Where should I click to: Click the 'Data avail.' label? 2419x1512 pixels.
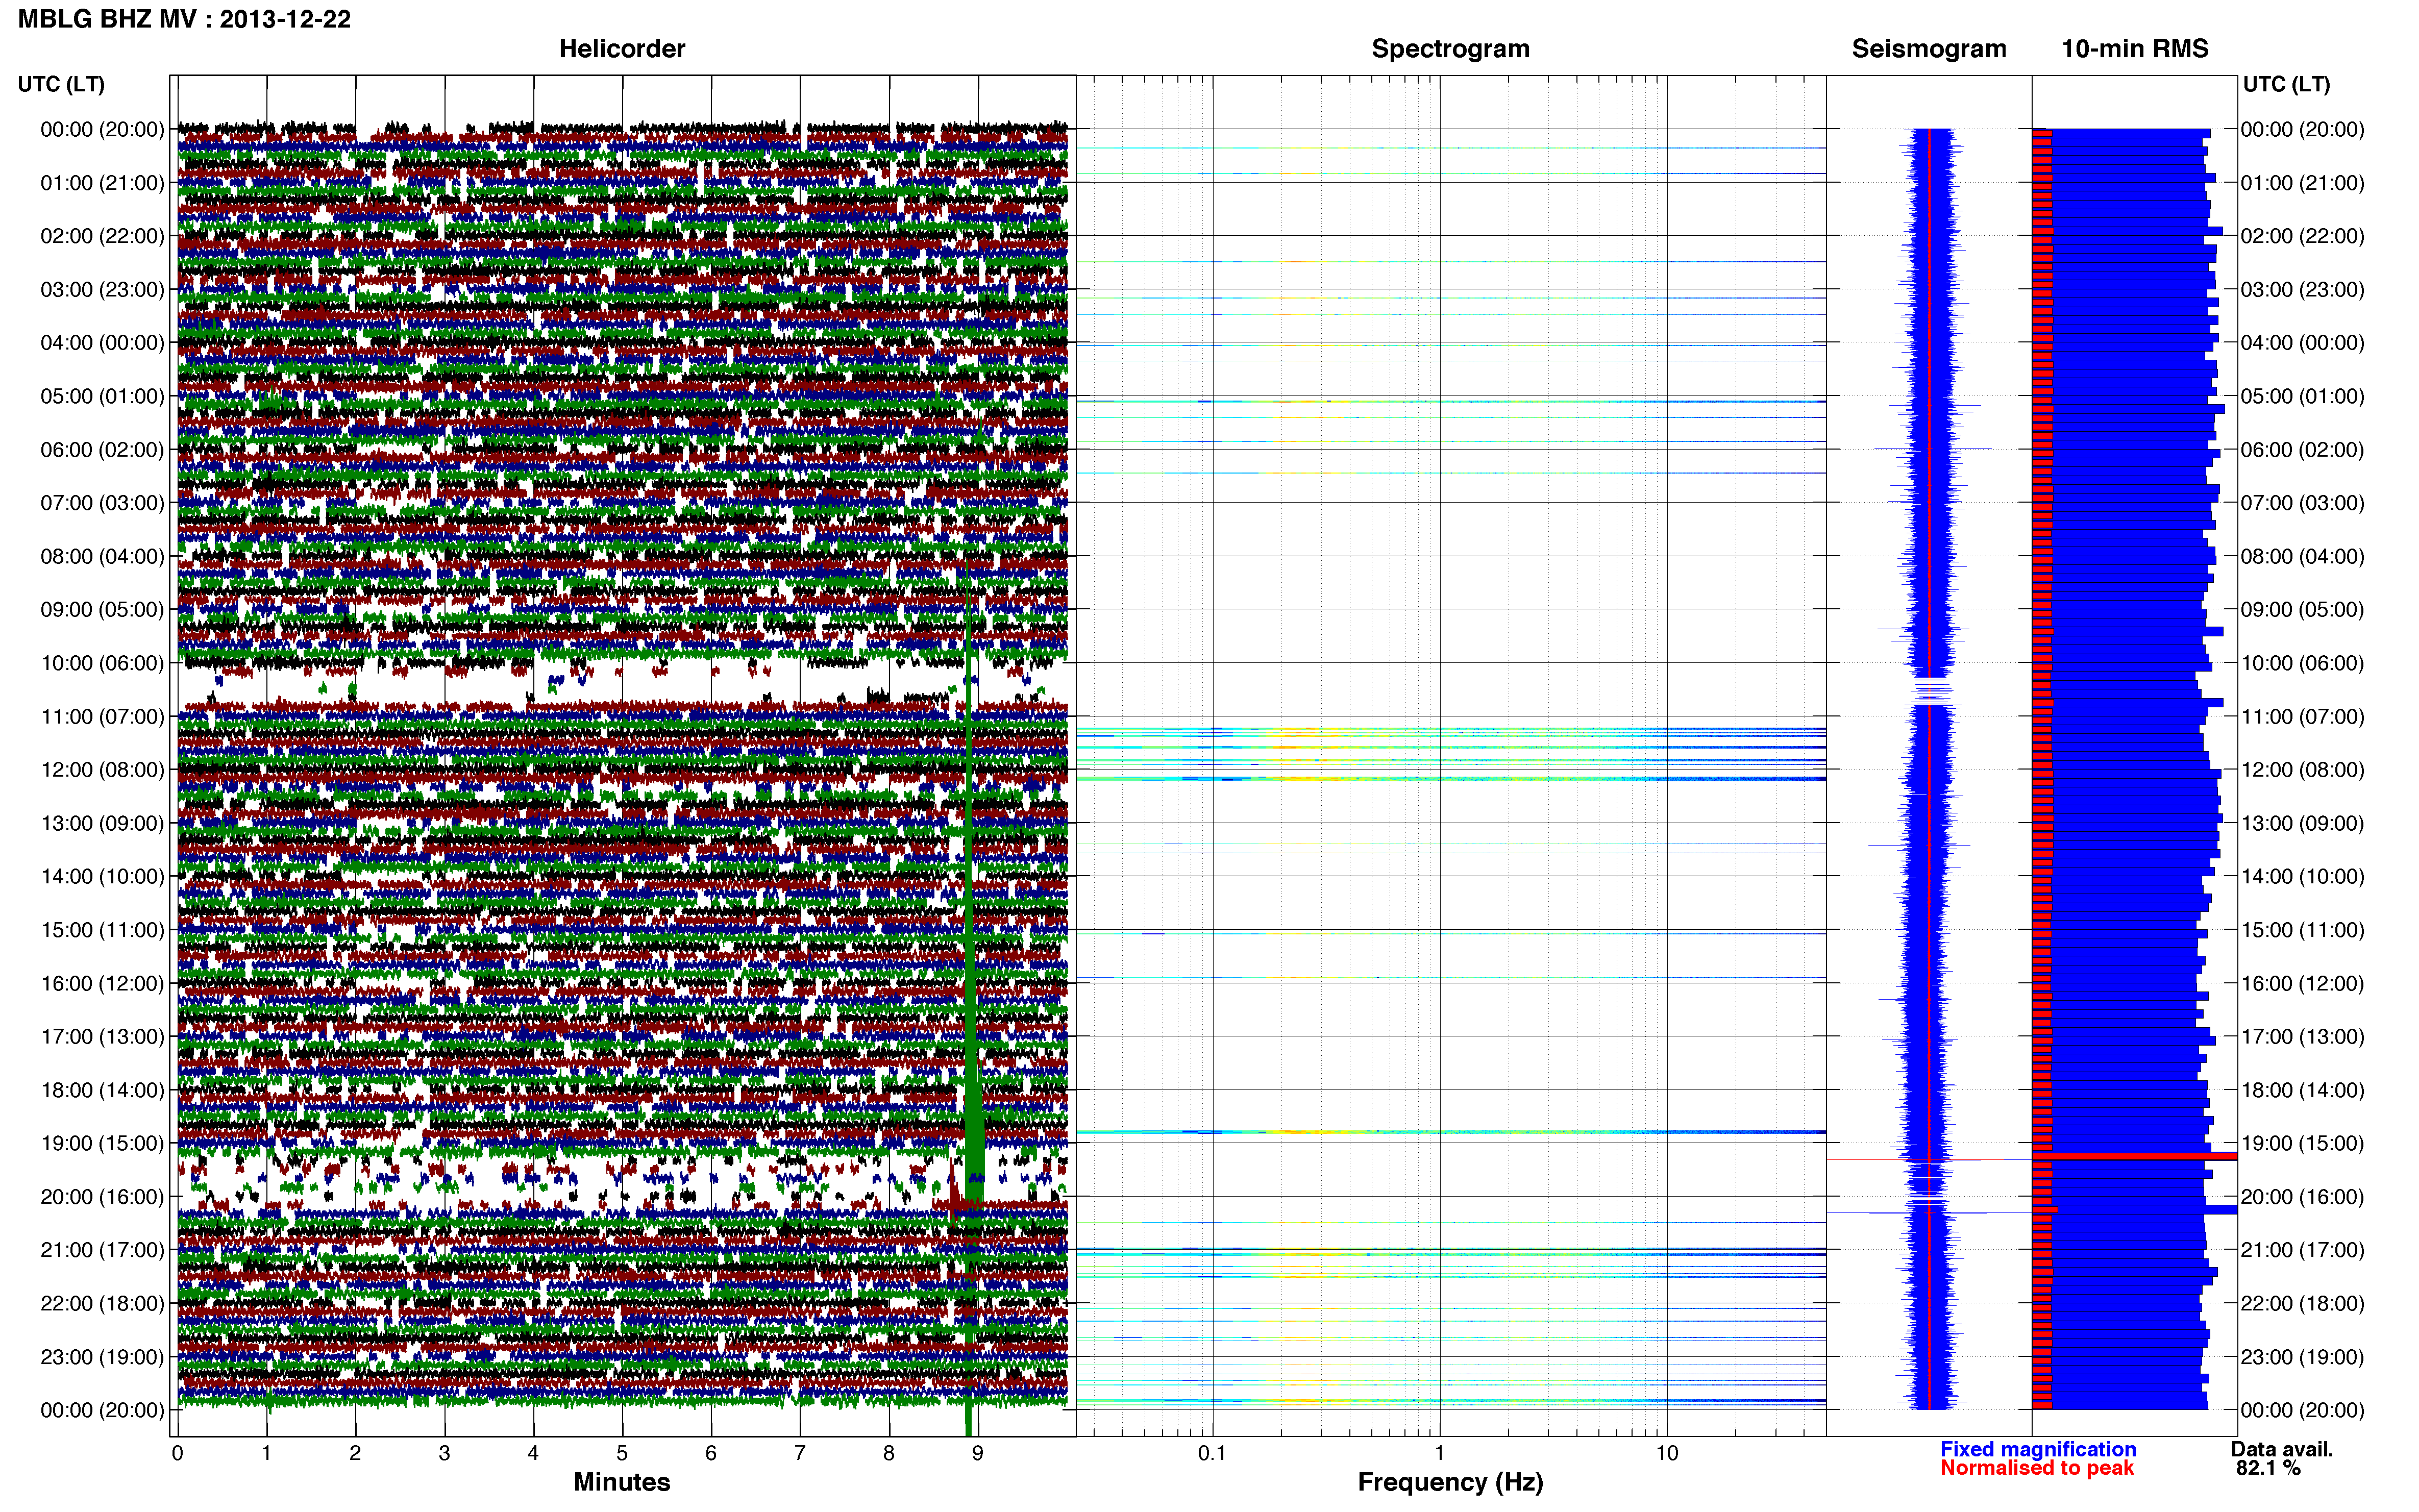pos(2282,1449)
